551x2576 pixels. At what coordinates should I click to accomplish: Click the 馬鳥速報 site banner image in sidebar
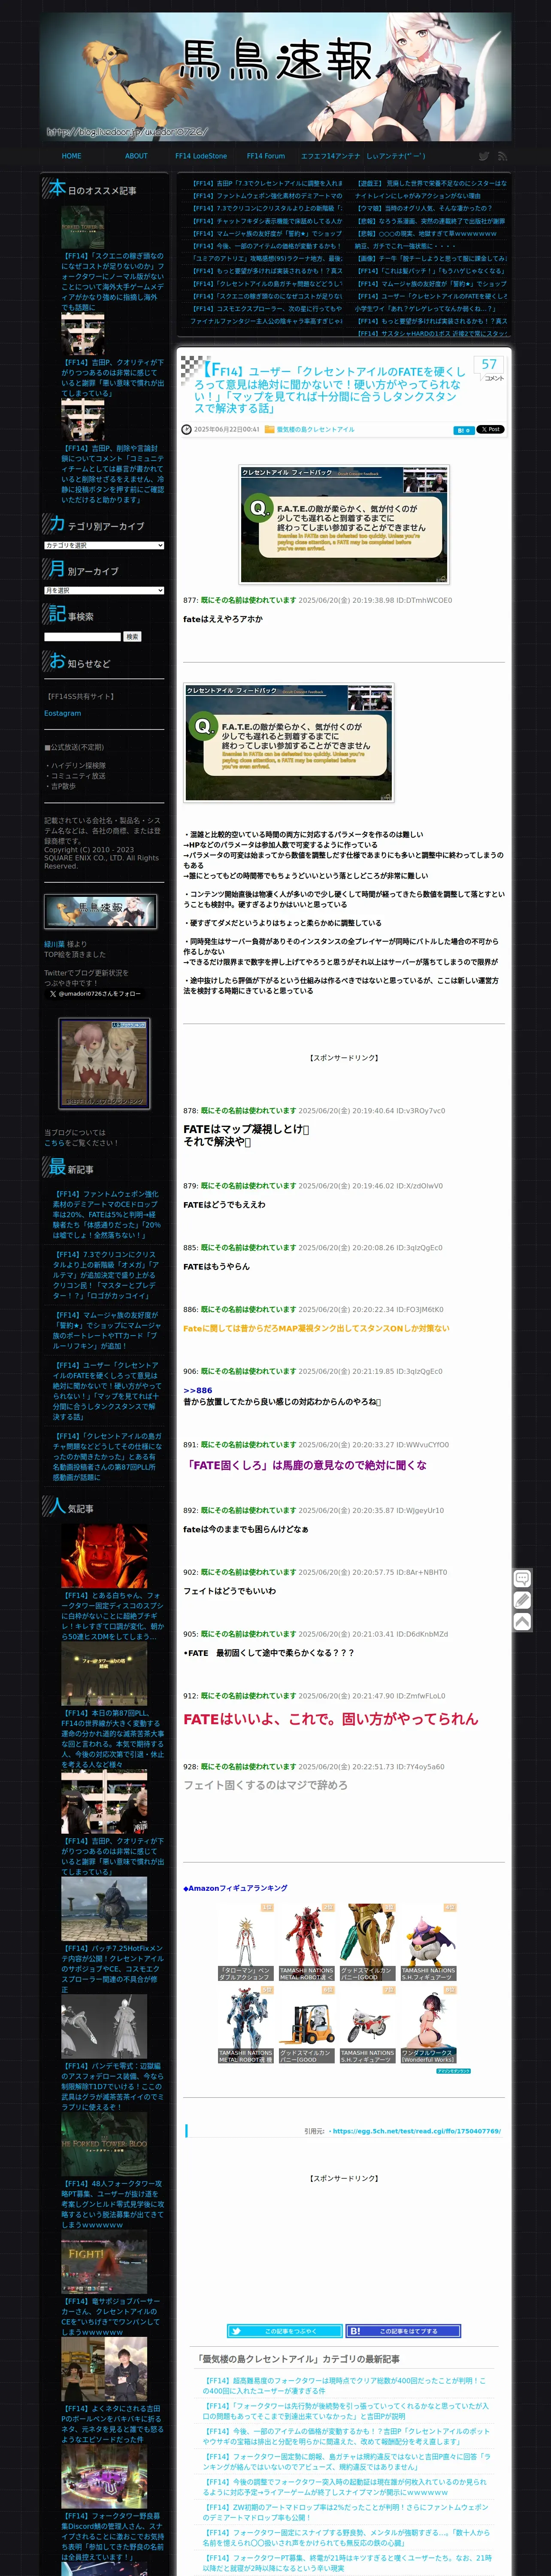[100, 911]
